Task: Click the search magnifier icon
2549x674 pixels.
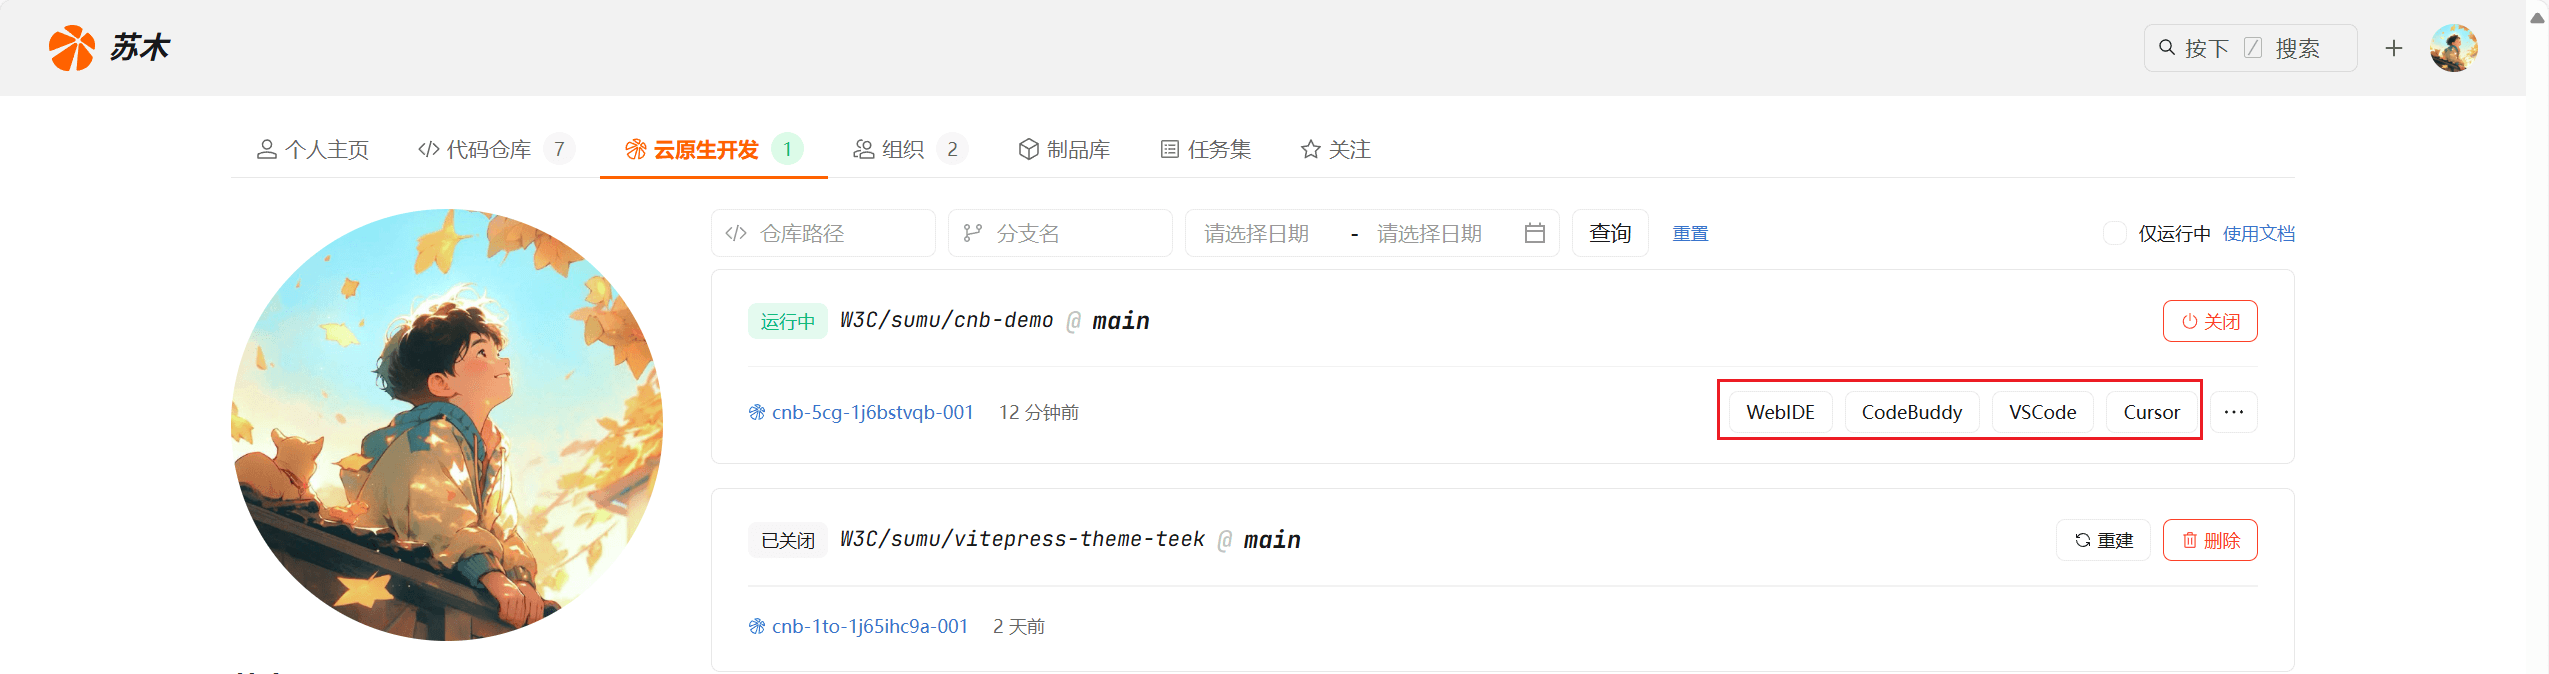Action: (x=2167, y=48)
